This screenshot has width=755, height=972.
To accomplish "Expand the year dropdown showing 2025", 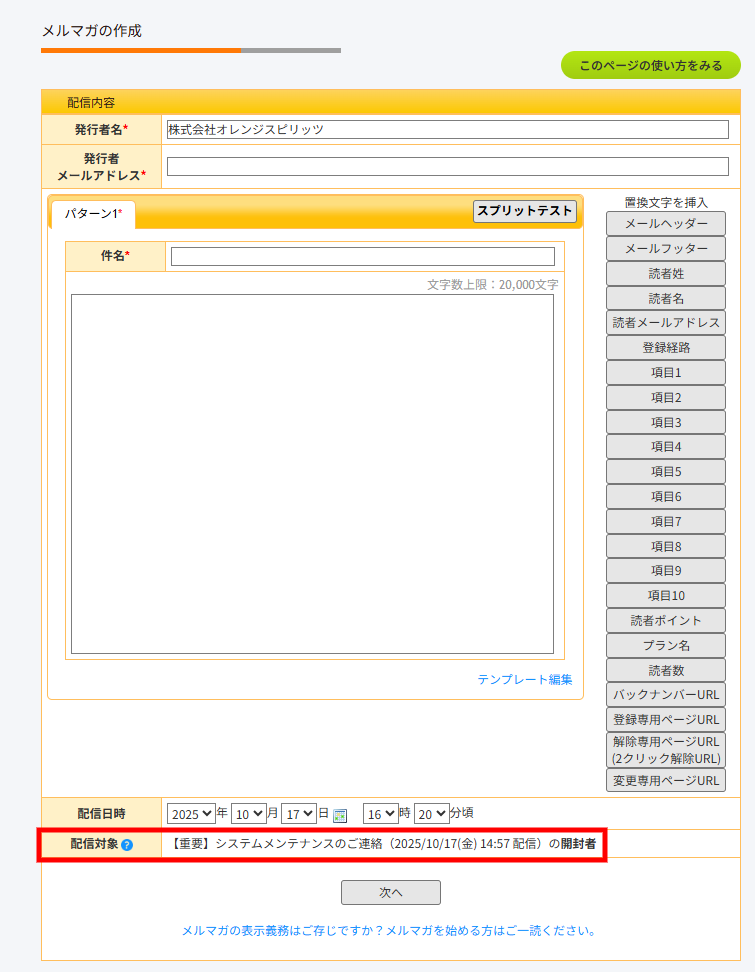I will pos(190,814).
